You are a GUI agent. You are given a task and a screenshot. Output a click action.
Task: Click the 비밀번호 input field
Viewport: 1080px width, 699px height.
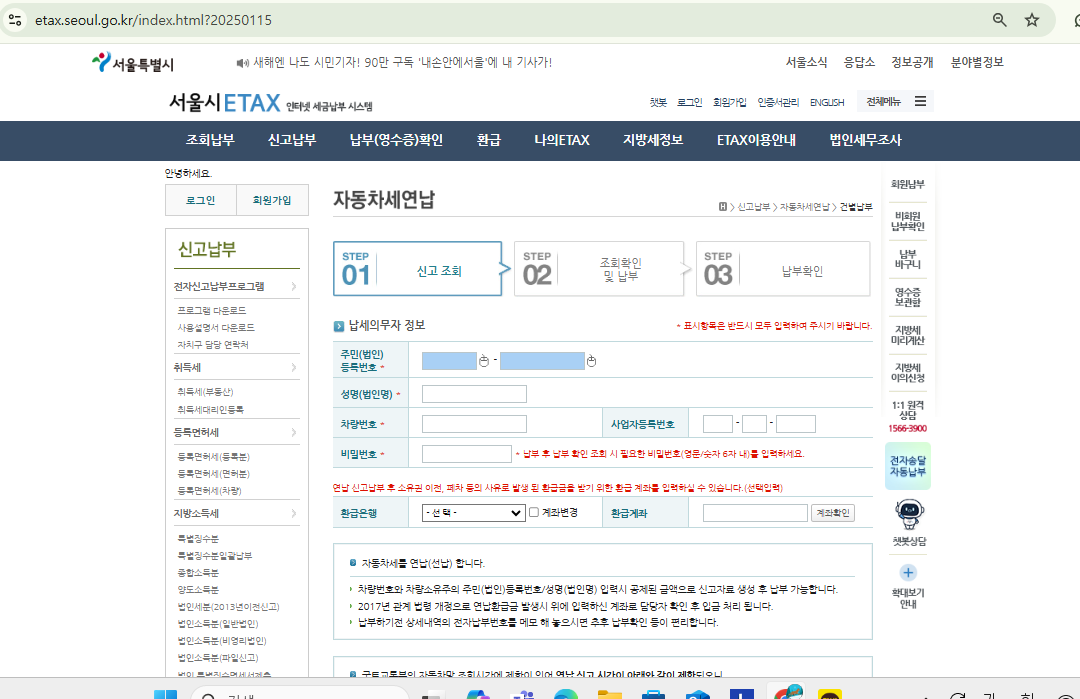(x=466, y=454)
